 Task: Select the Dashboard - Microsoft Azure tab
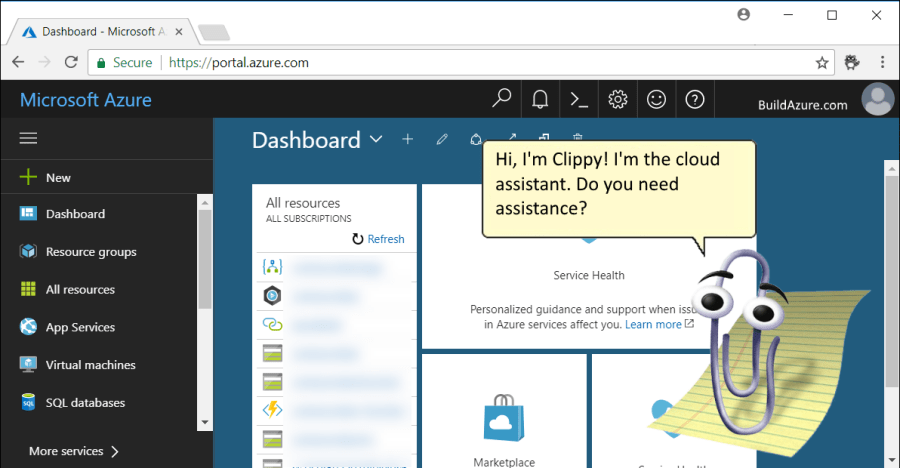coord(103,32)
